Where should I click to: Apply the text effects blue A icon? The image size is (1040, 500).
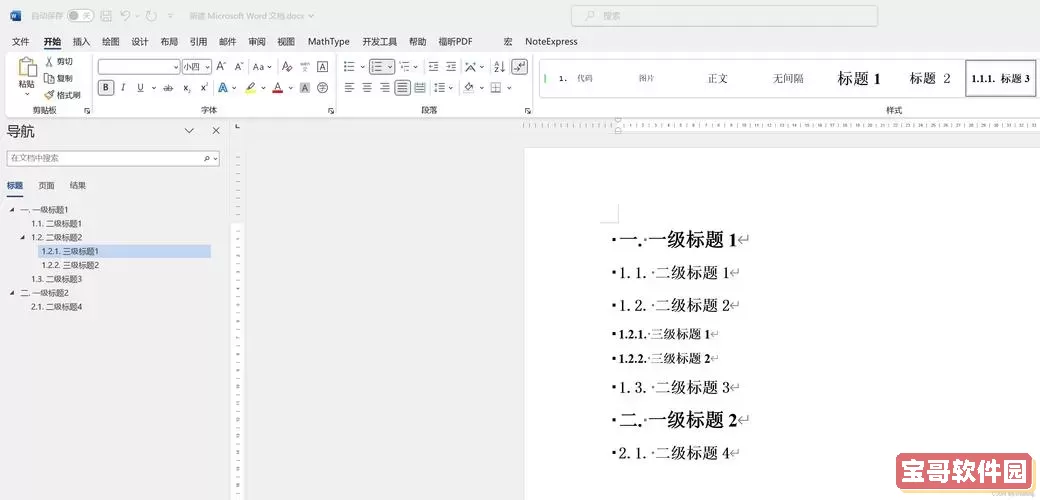[x=223, y=88]
